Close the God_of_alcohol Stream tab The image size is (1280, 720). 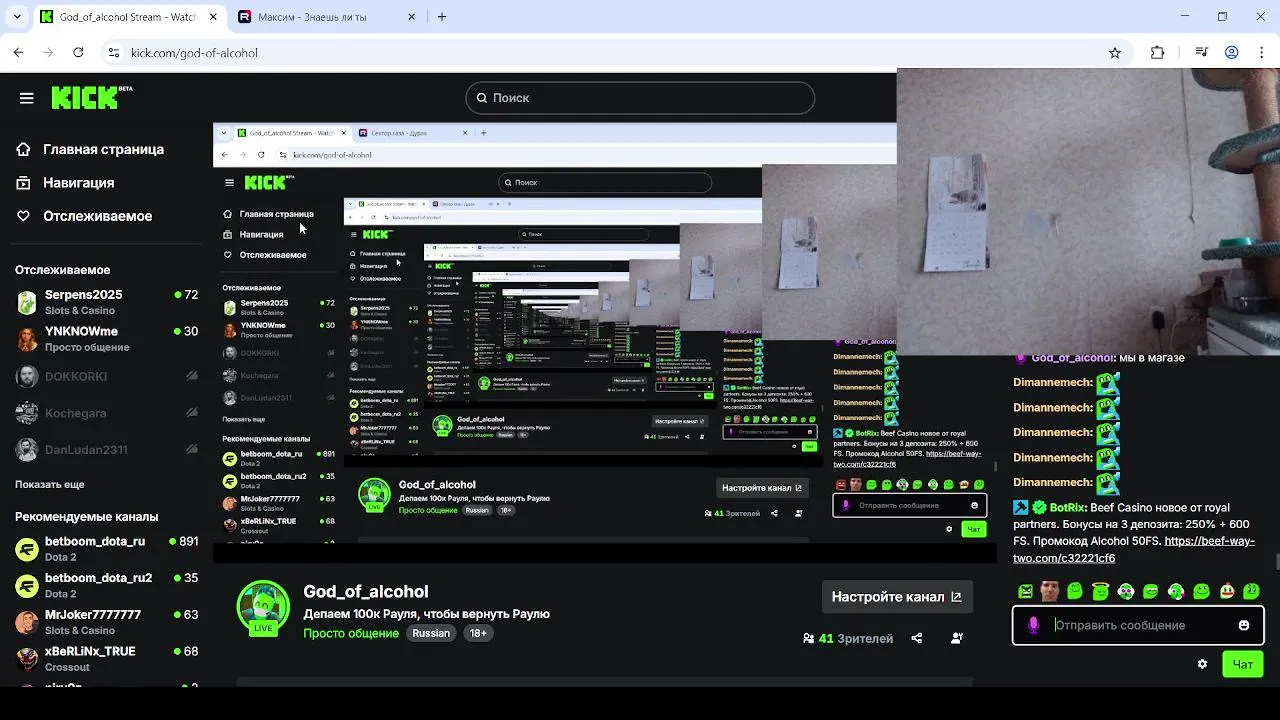click(x=214, y=17)
